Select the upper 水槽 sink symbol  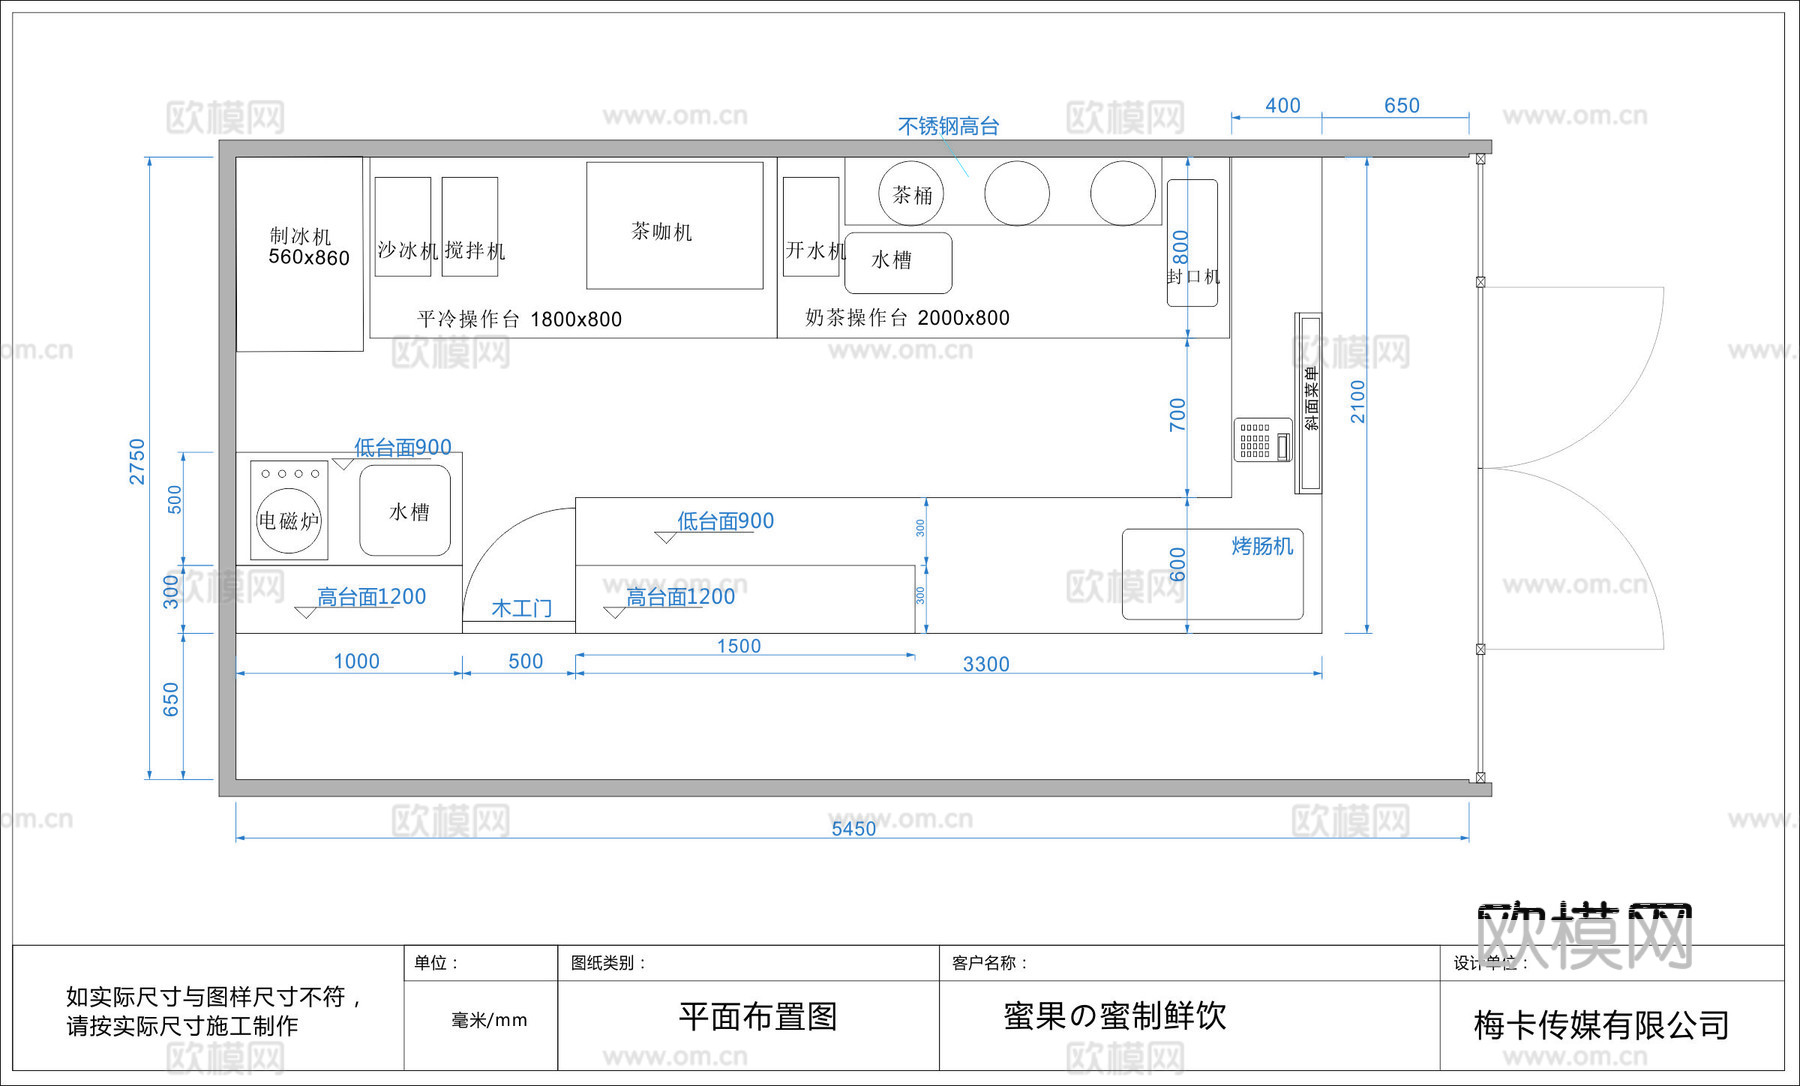click(x=896, y=262)
